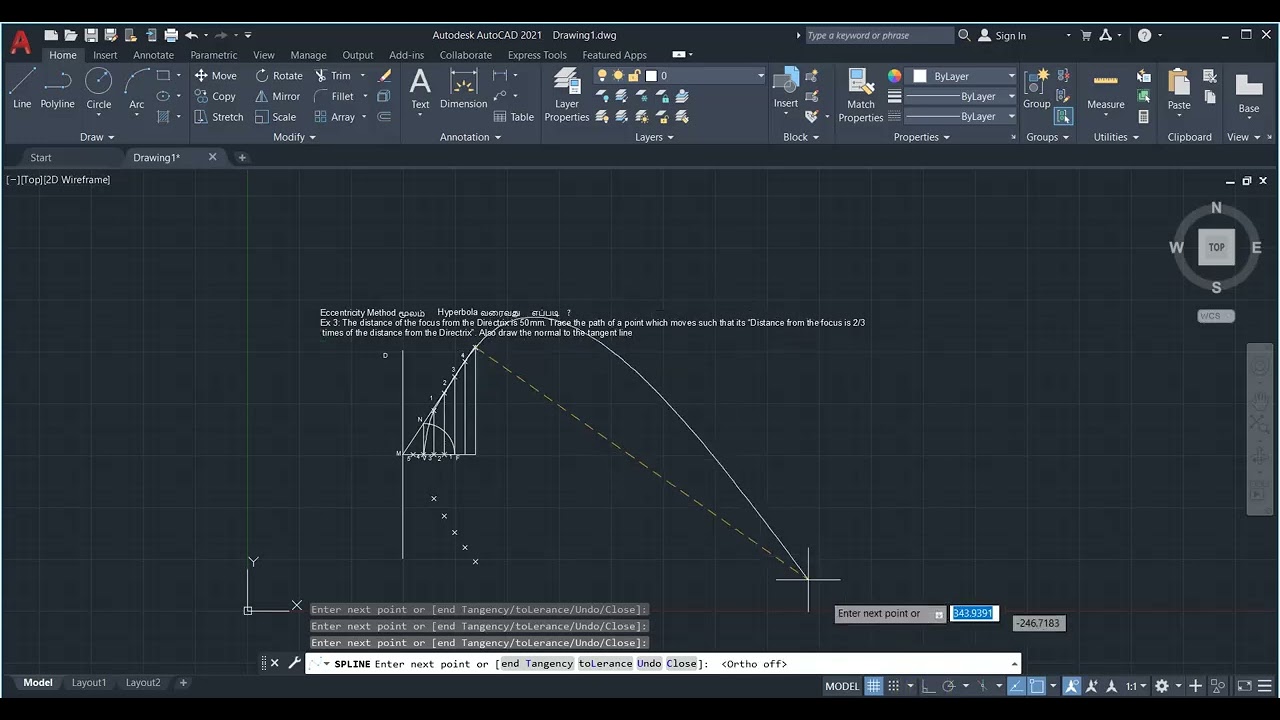Select the Line drawing tool

click(x=22, y=88)
